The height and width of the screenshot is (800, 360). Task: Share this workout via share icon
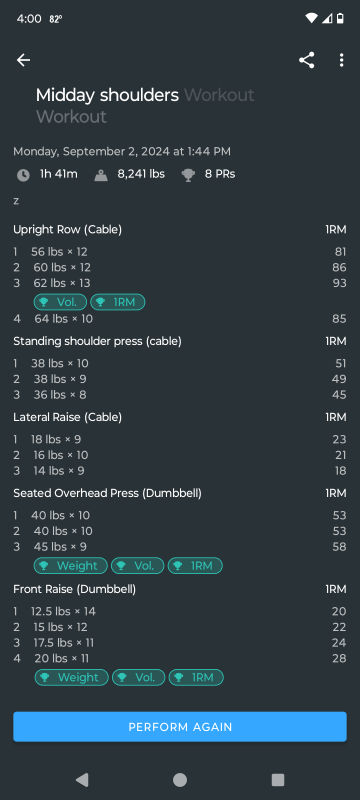pos(306,60)
